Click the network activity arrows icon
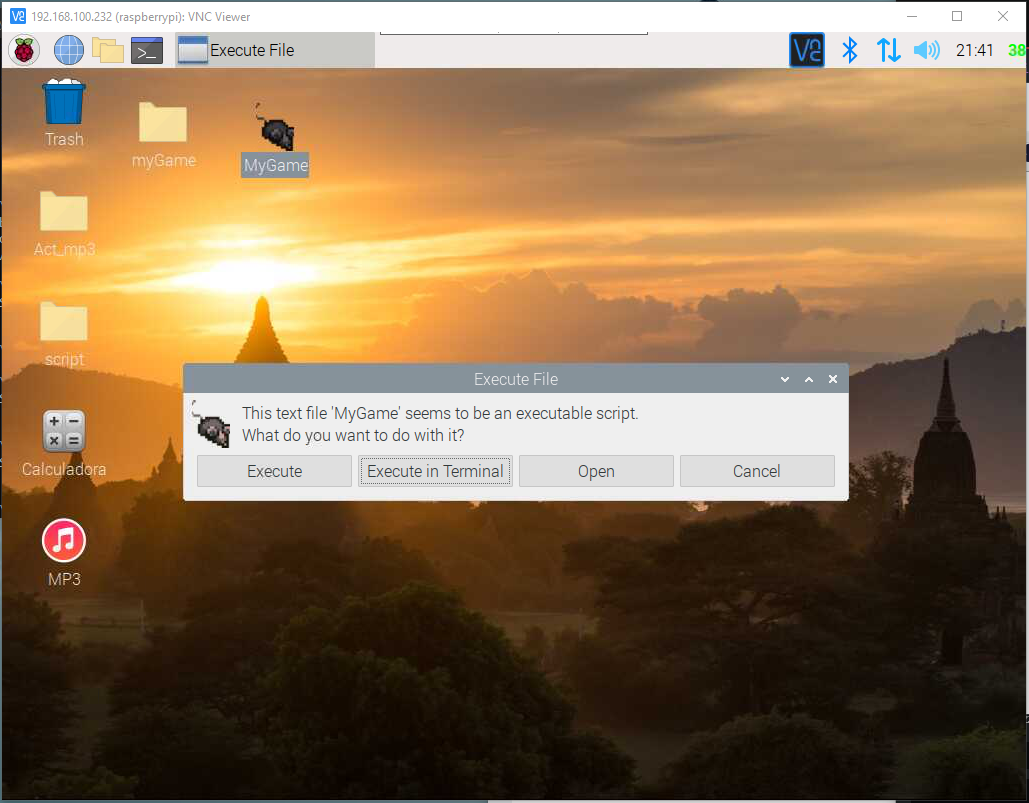 (x=888, y=50)
